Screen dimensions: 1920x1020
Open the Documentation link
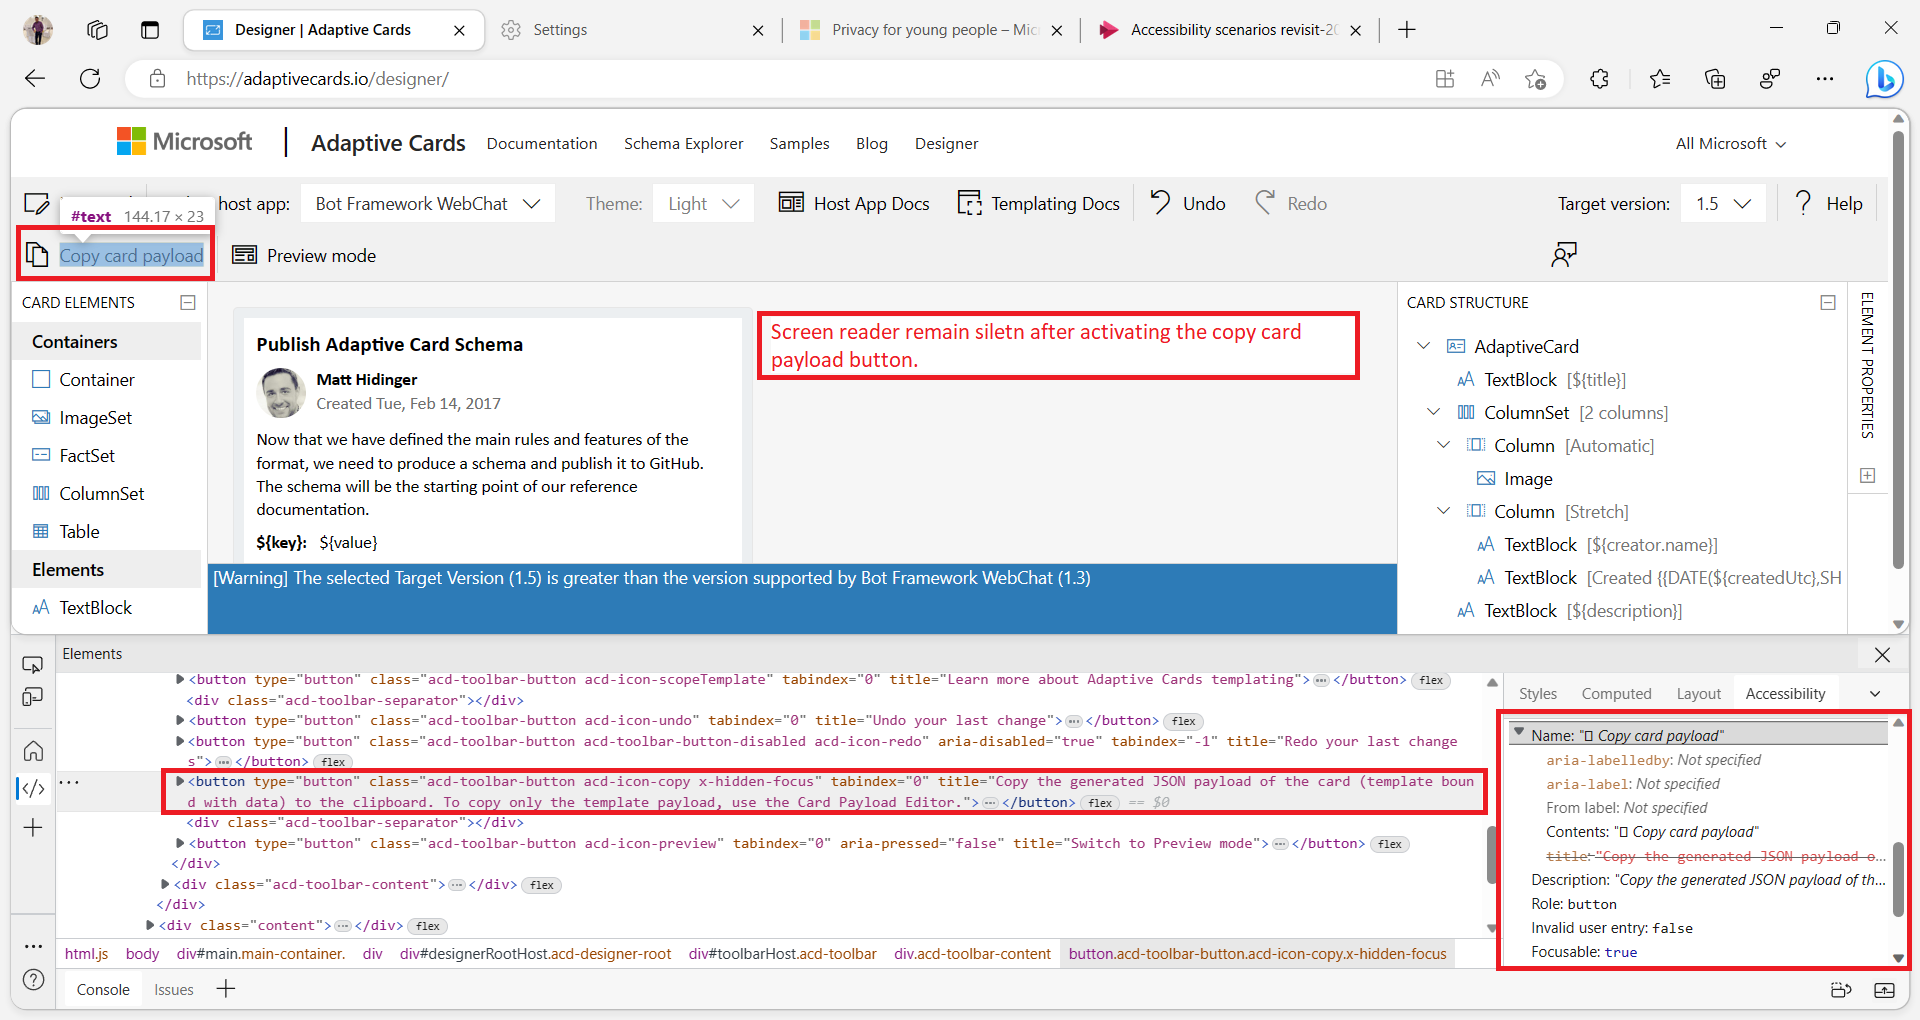click(x=541, y=143)
